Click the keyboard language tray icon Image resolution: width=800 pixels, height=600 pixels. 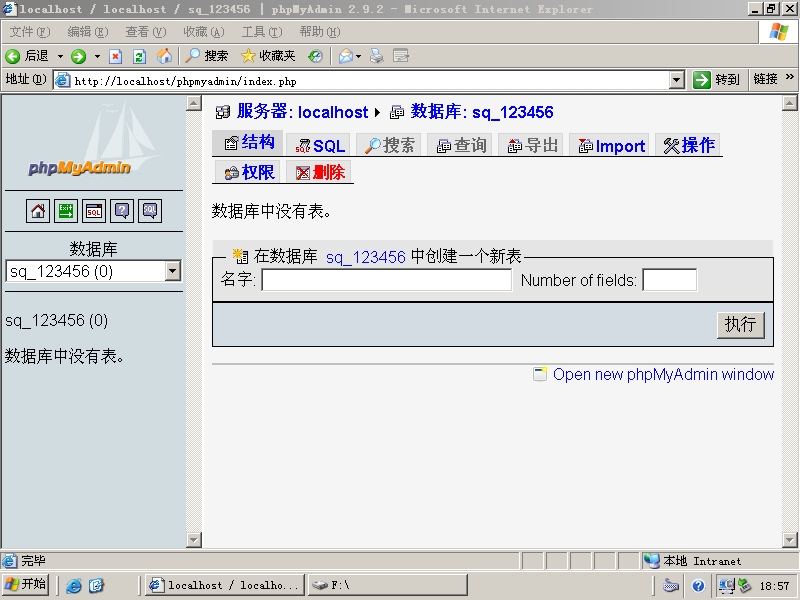point(670,586)
